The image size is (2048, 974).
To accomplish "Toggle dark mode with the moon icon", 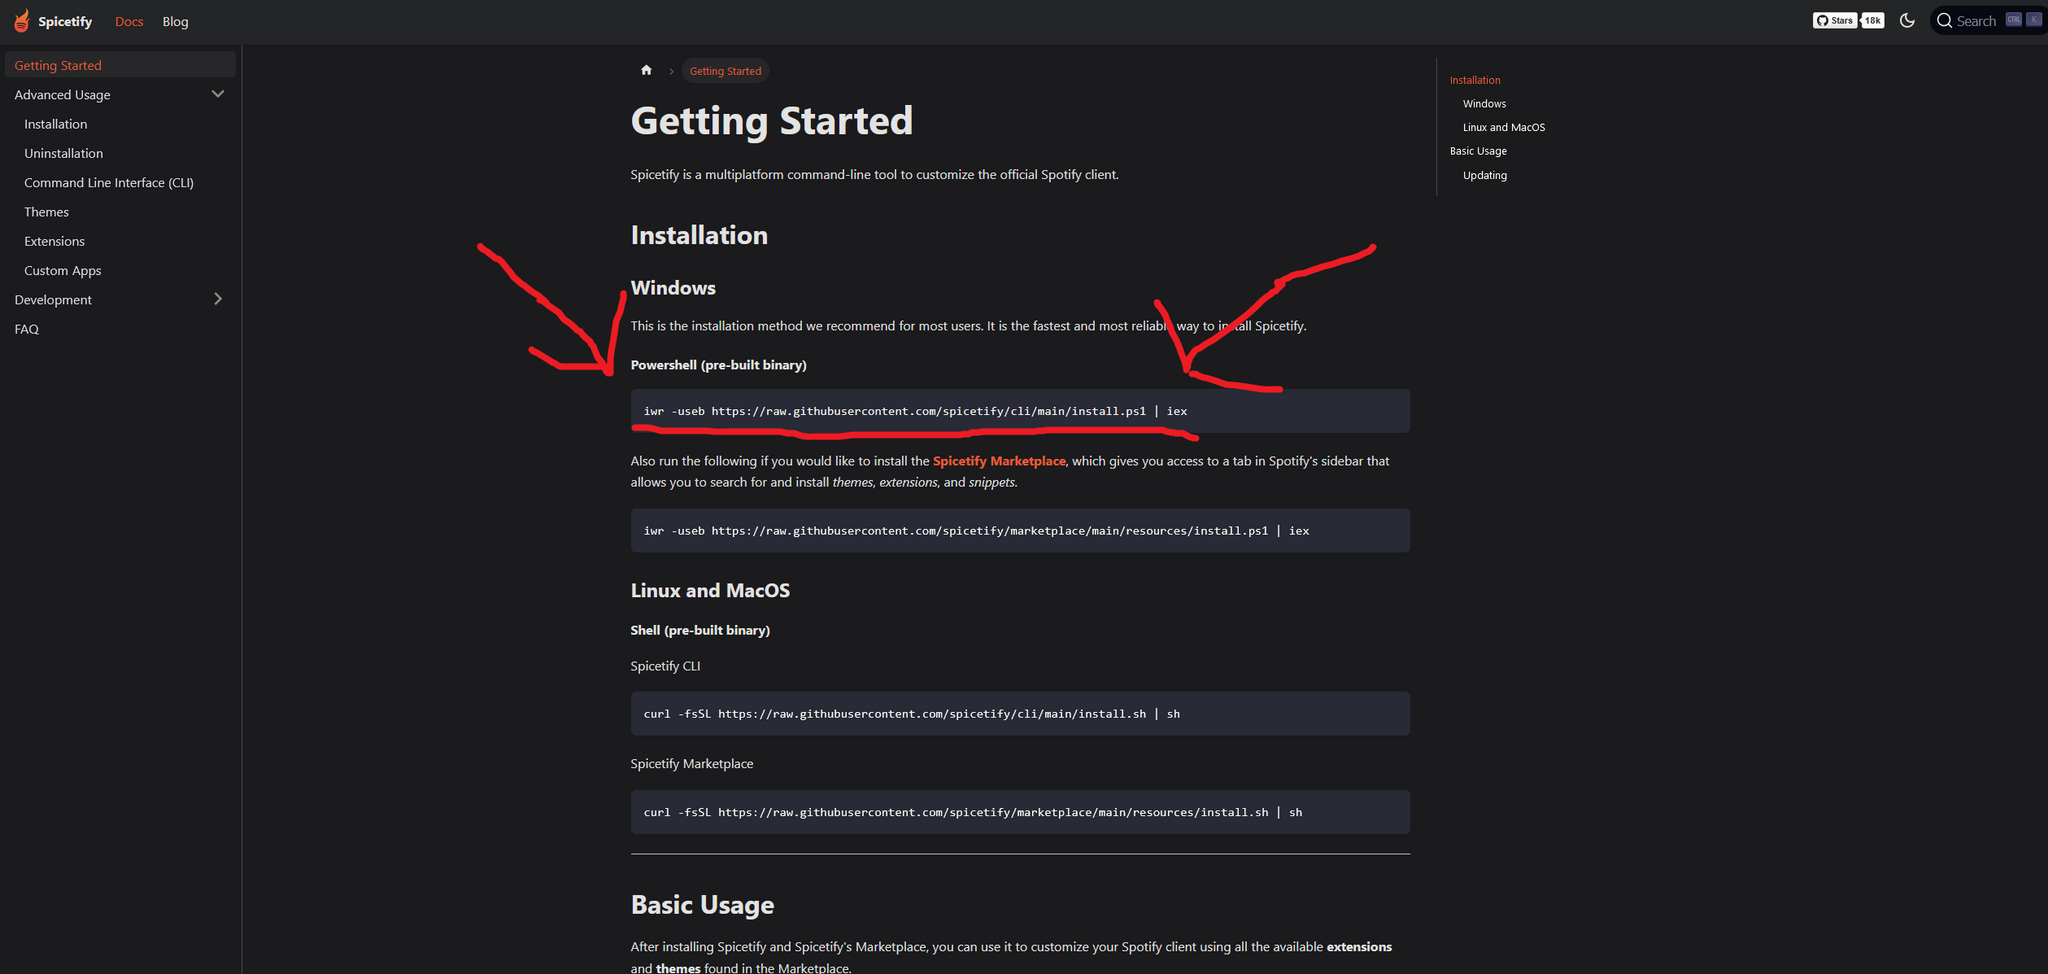I will [1907, 21].
